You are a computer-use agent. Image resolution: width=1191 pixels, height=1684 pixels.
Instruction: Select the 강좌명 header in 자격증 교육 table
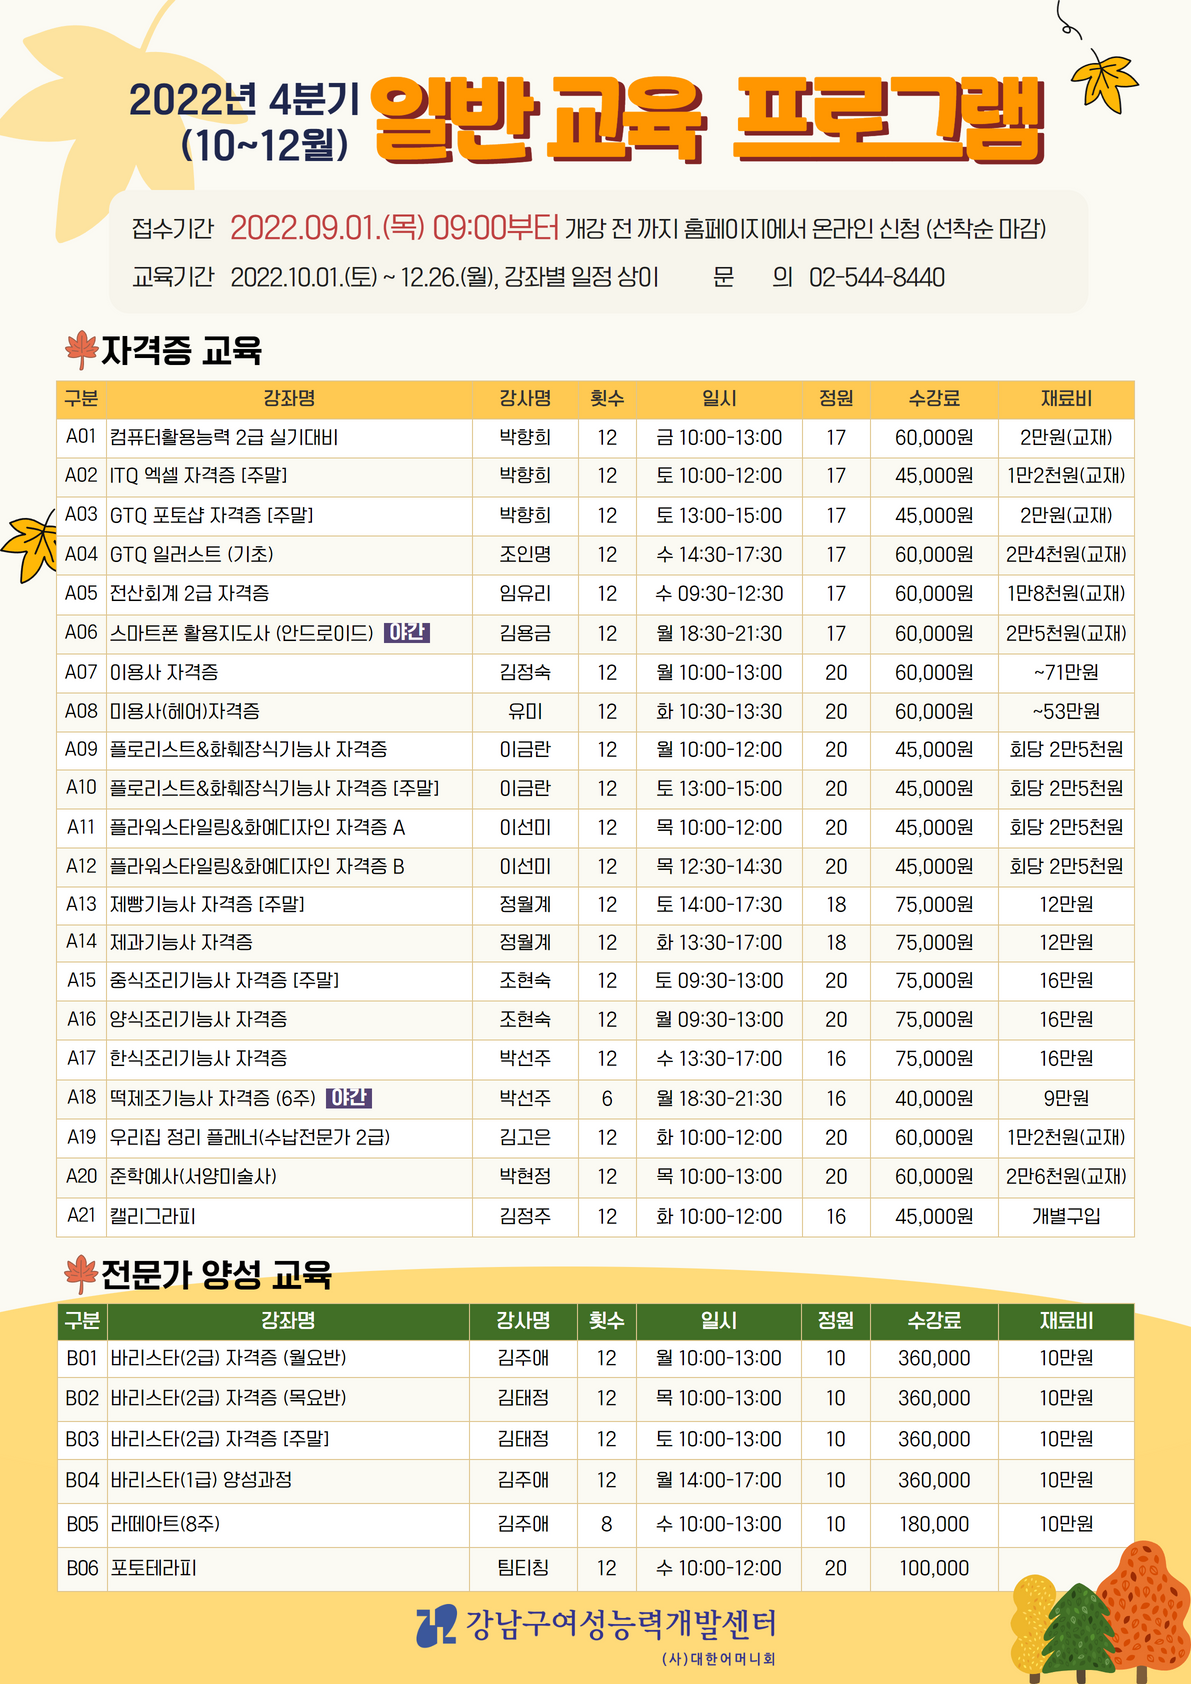289,399
